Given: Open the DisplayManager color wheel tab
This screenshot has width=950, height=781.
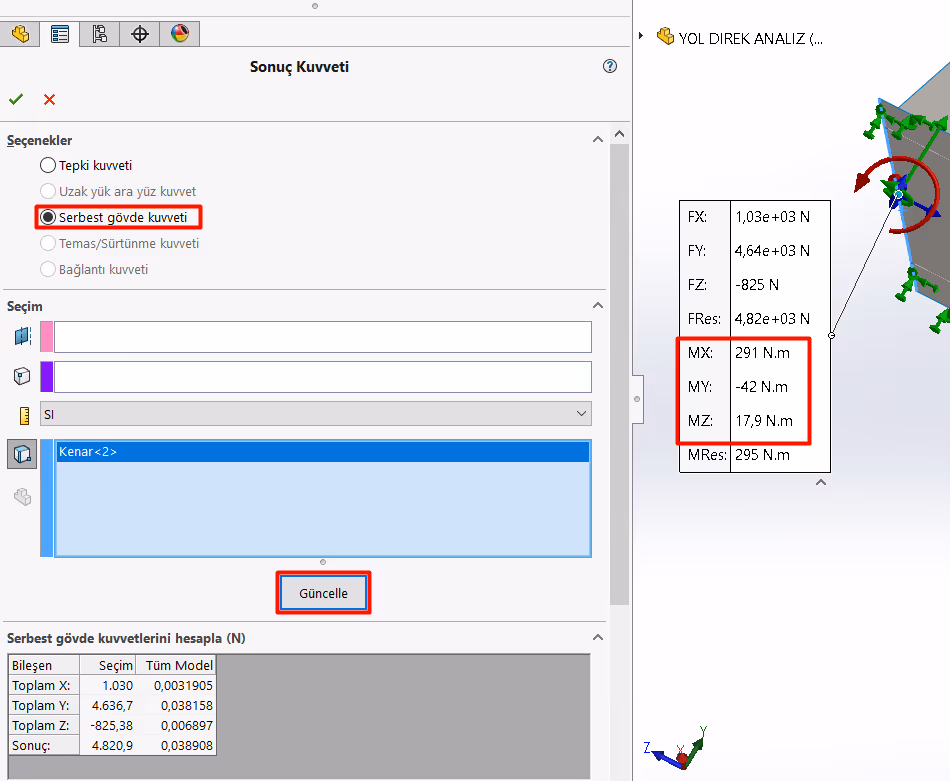Looking at the screenshot, I should pos(180,34).
